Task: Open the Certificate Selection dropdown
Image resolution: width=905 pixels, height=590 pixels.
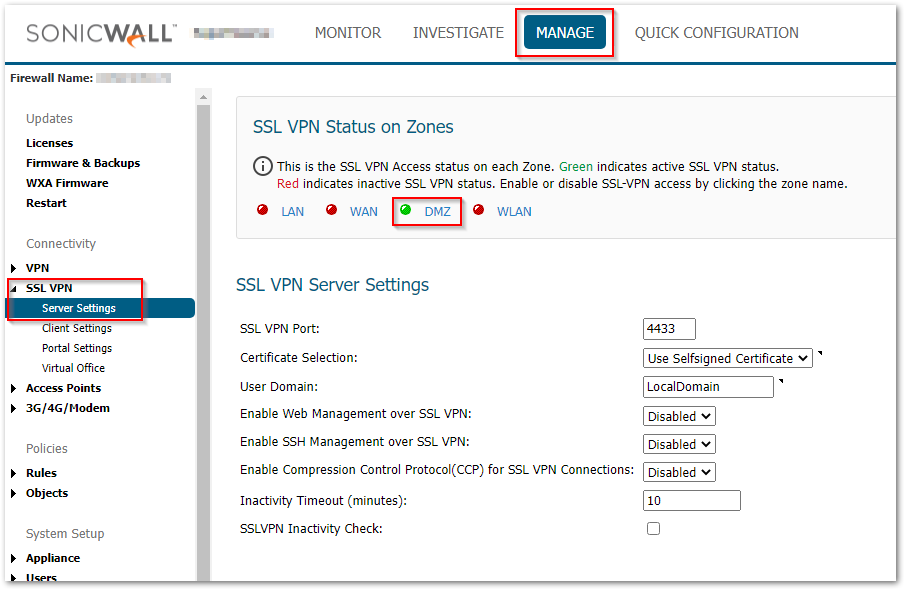Action: 727,358
